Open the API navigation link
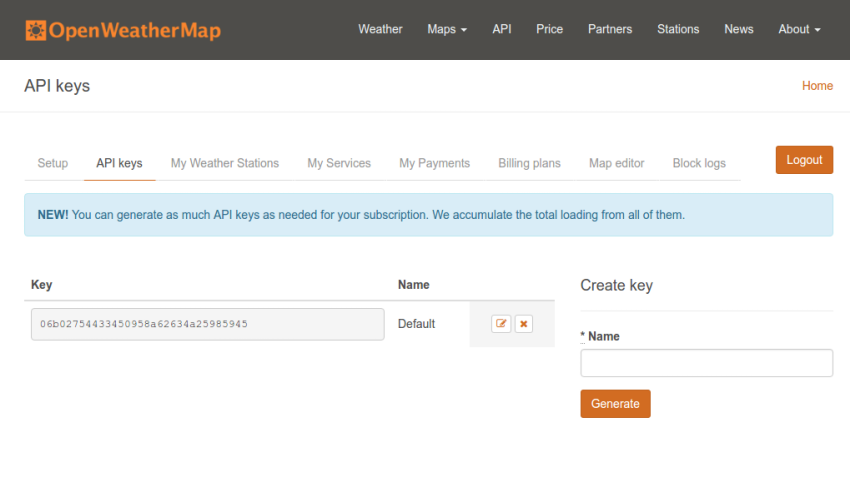850x482 pixels. [501, 29]
